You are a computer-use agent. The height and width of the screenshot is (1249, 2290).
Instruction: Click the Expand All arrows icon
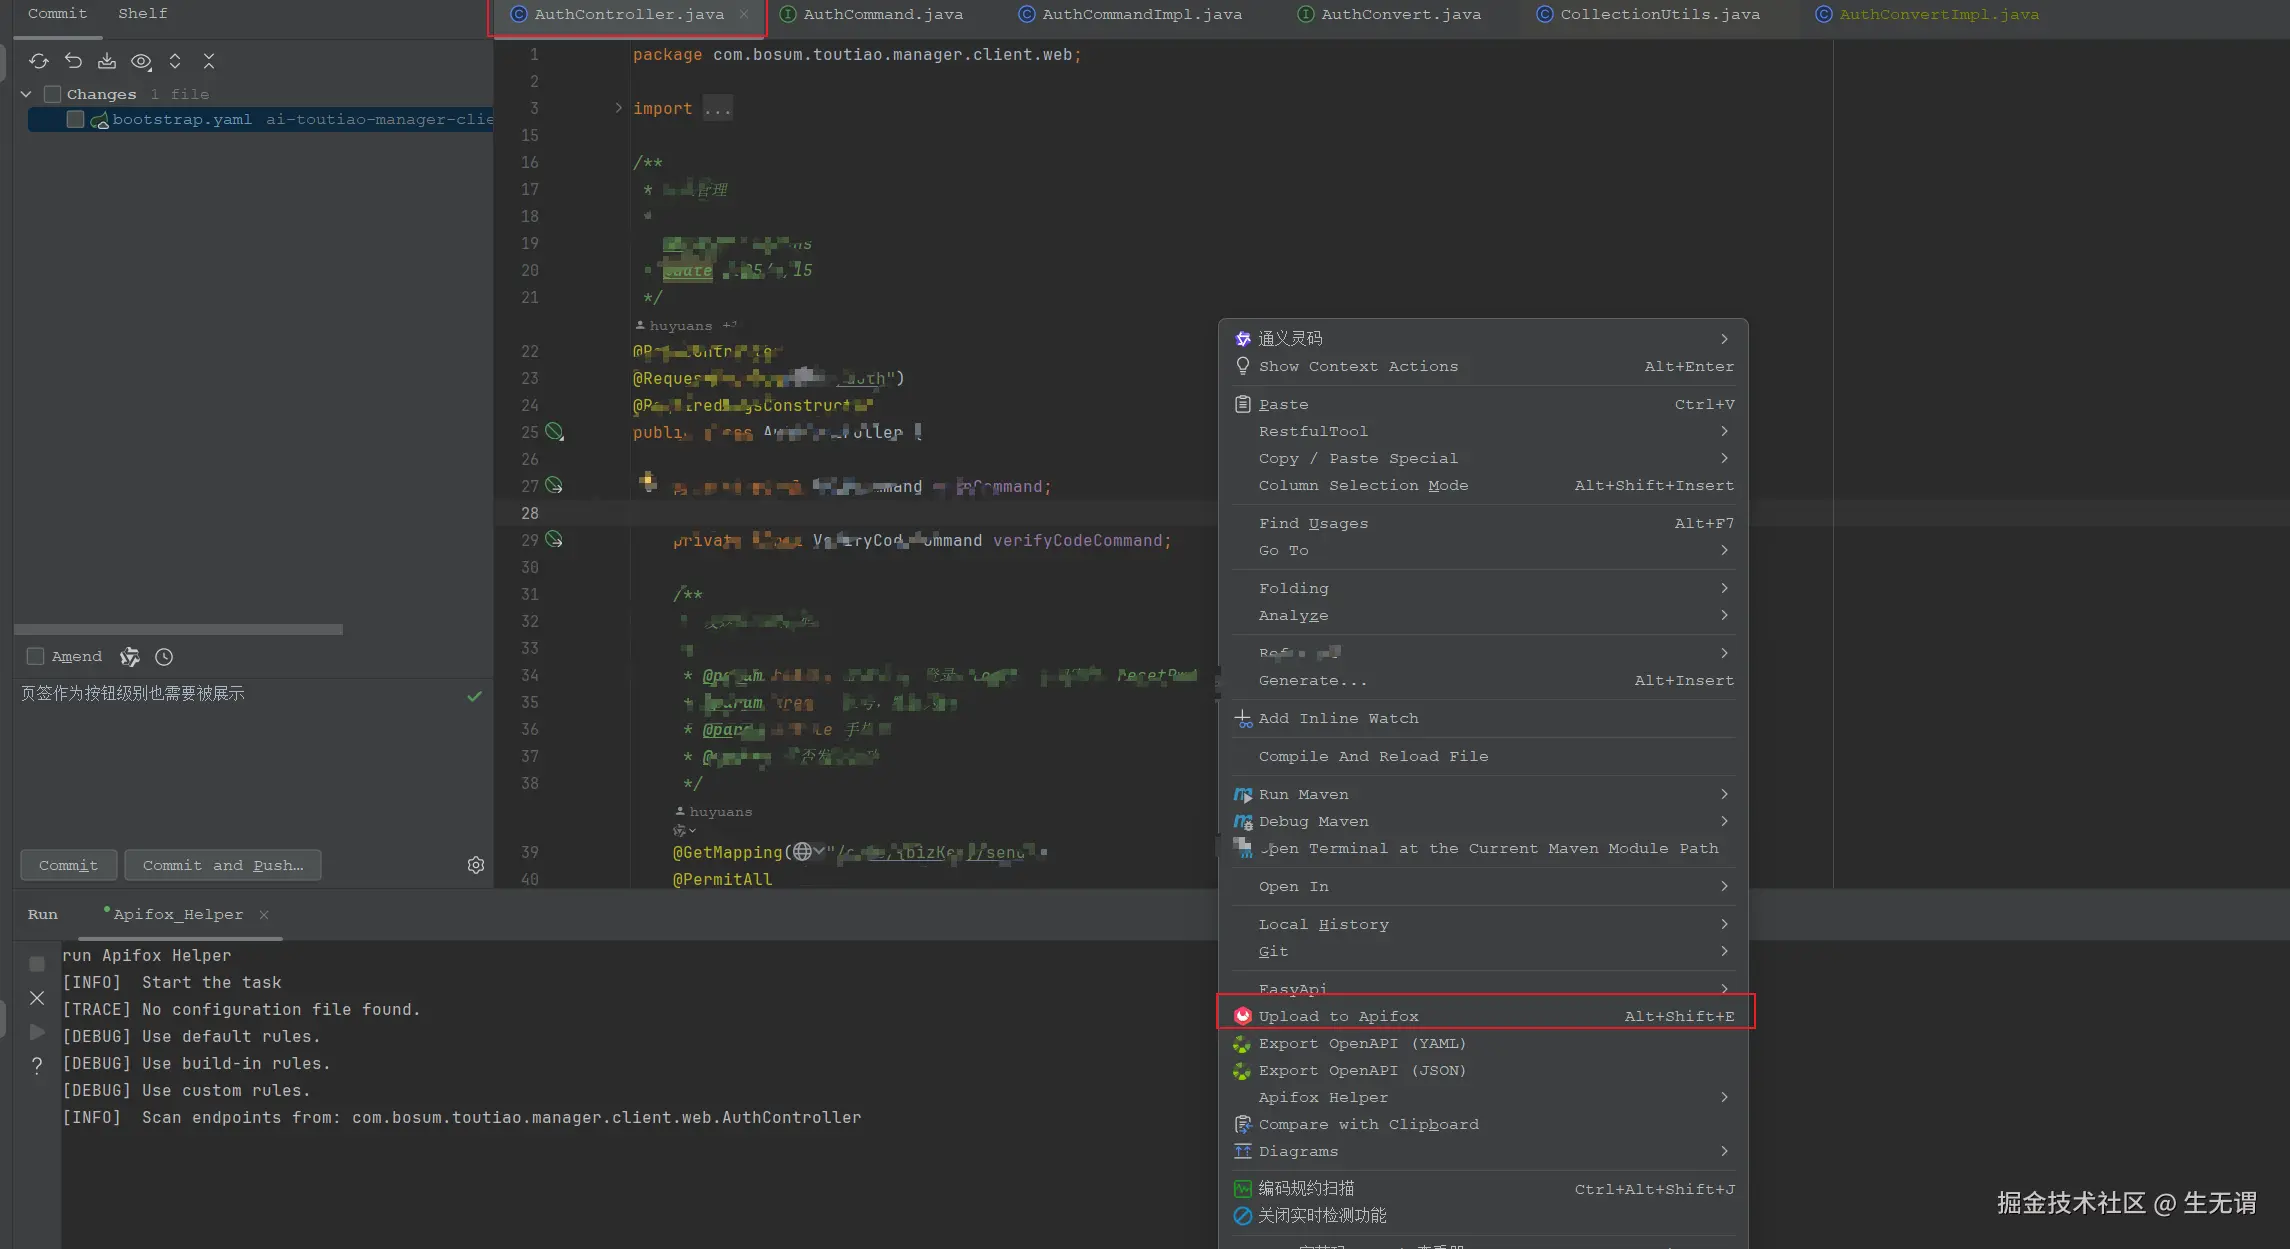pos(175,61)
